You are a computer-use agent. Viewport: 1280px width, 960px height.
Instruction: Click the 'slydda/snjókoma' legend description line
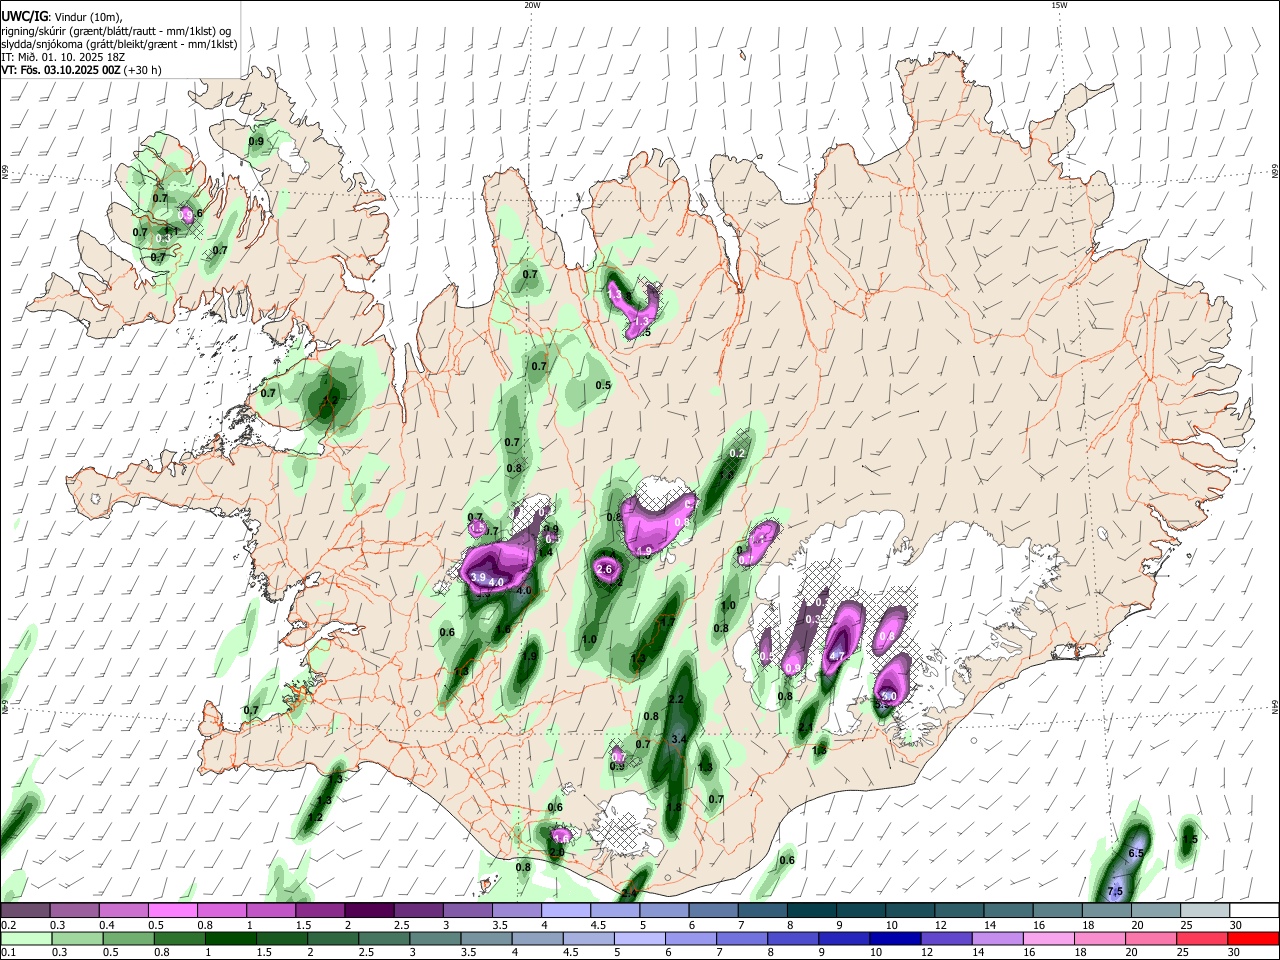(x=119, y=44)
